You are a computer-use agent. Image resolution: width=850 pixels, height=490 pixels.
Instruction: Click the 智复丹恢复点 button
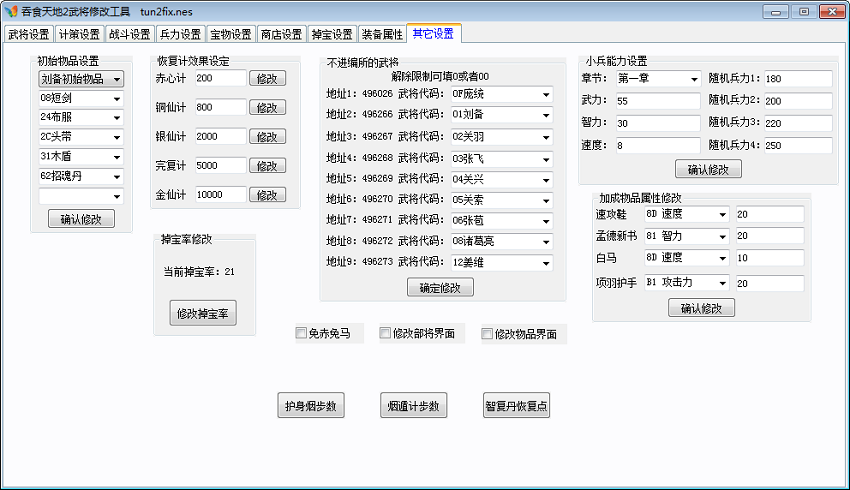point(516,405)
